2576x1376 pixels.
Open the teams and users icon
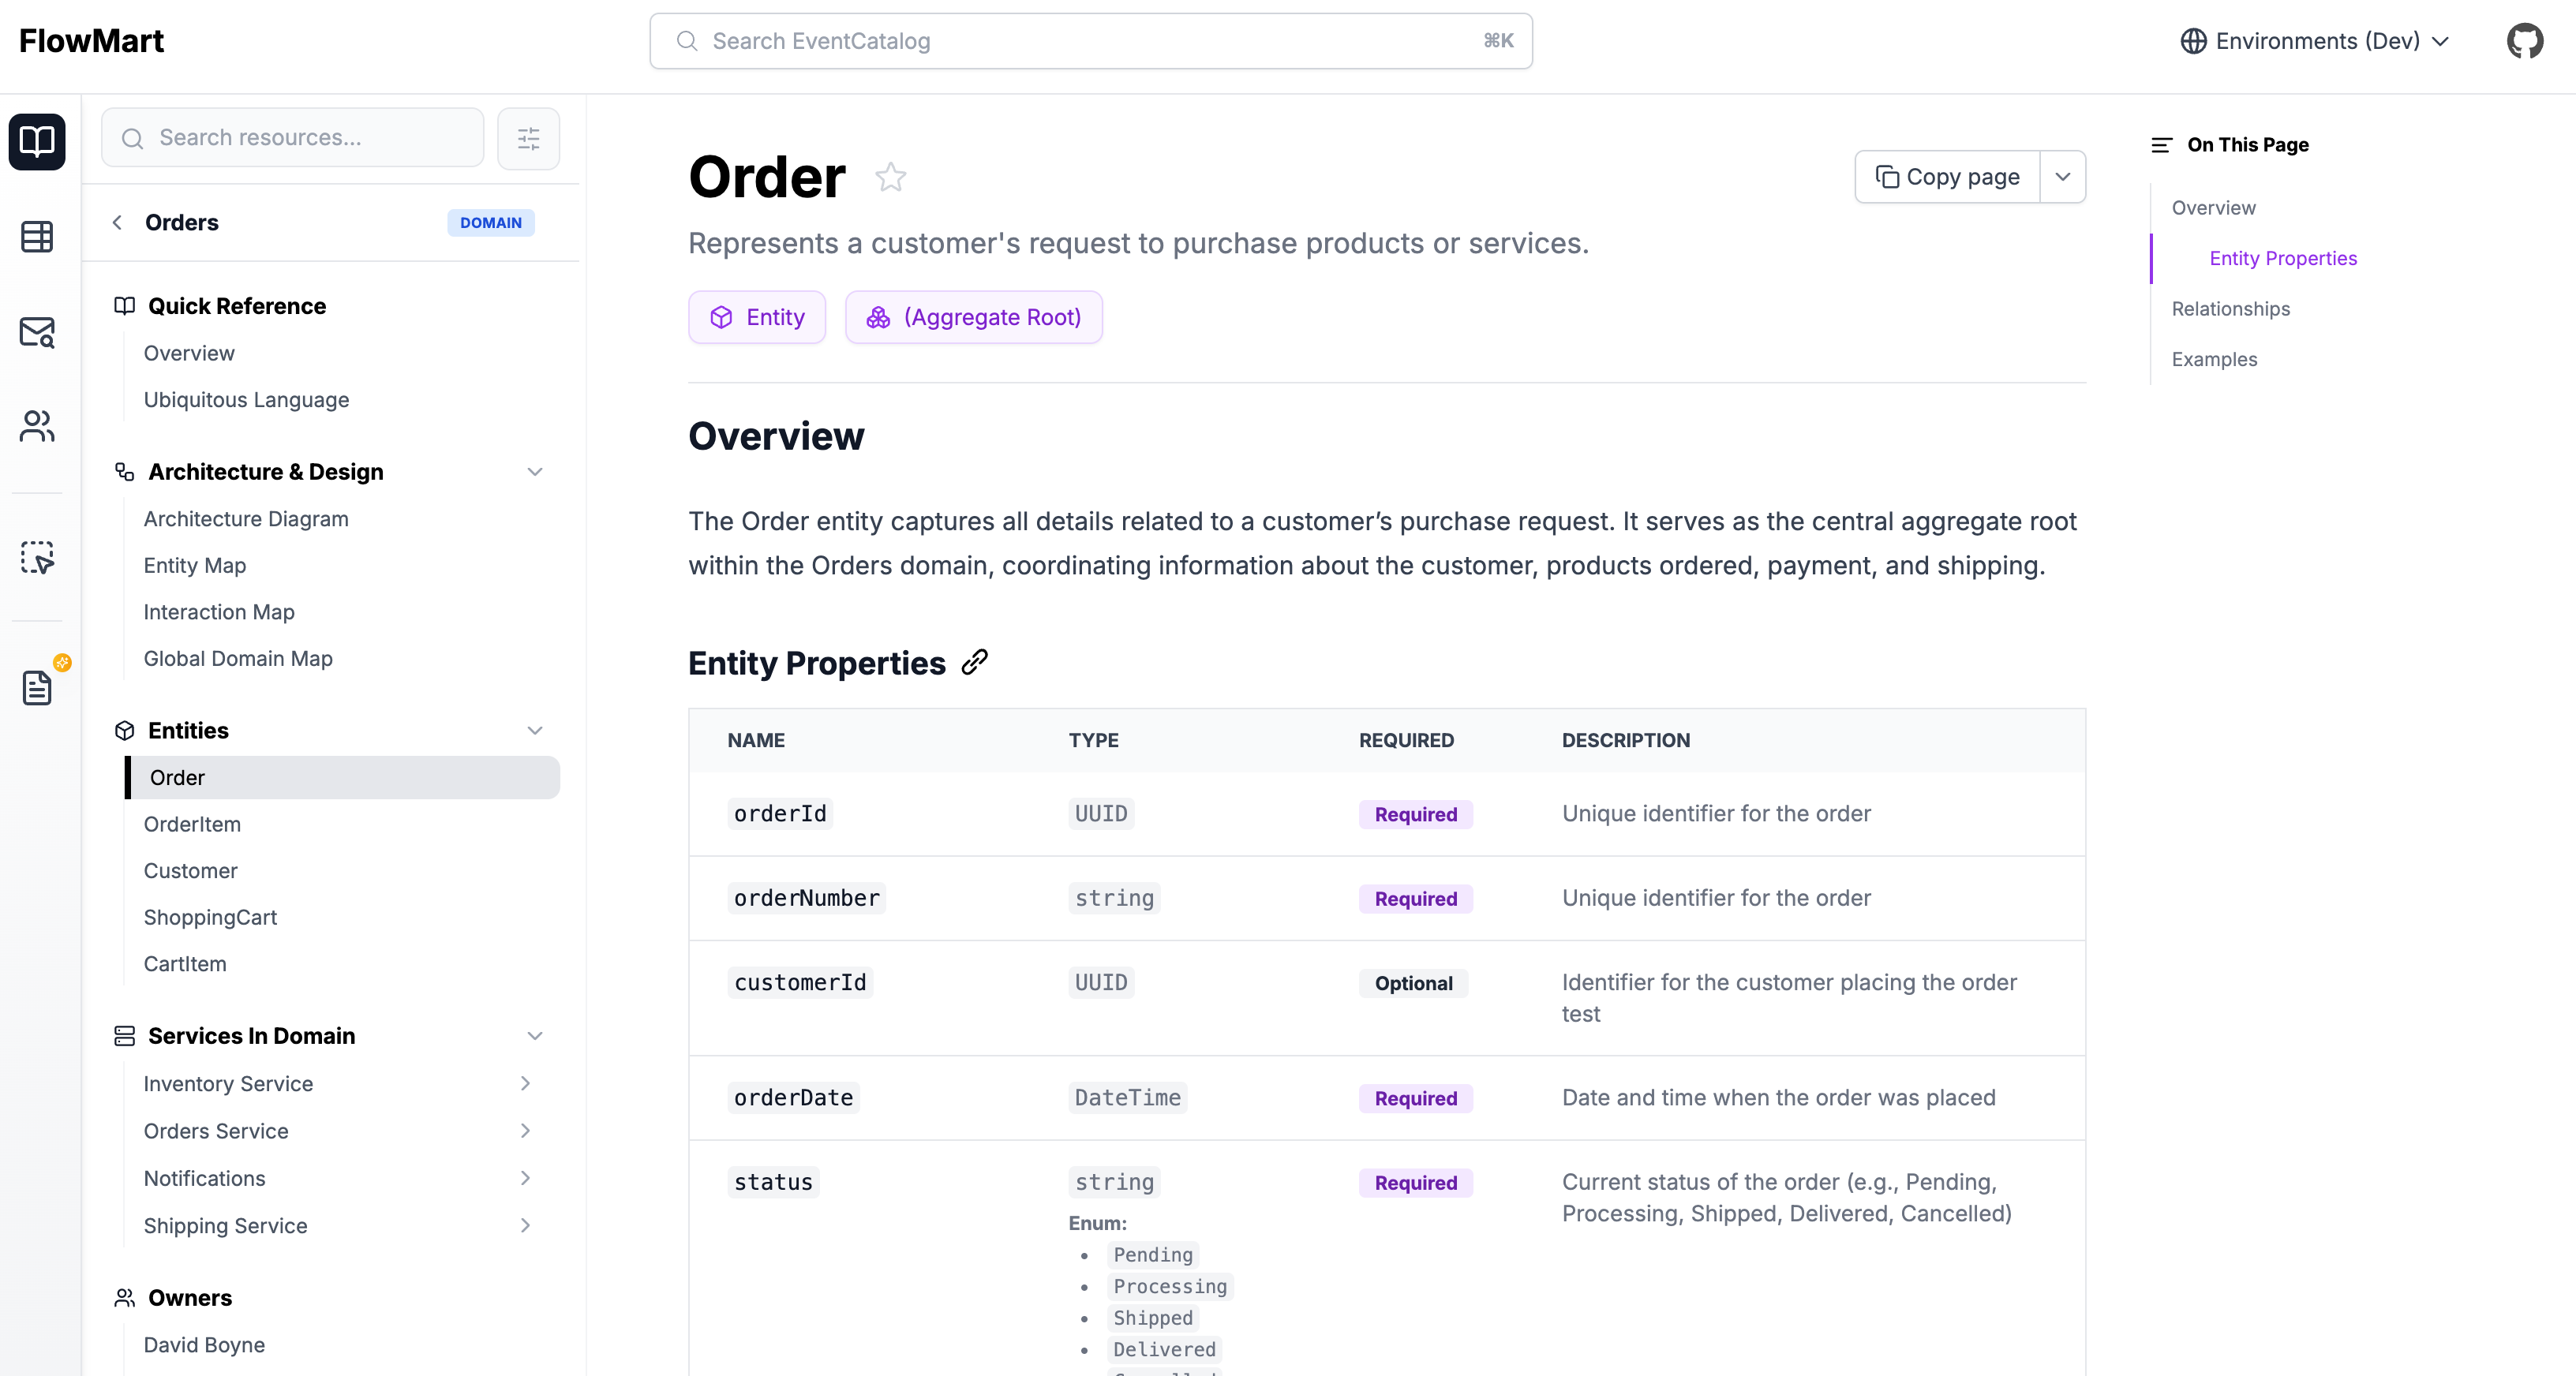point(37,427)
